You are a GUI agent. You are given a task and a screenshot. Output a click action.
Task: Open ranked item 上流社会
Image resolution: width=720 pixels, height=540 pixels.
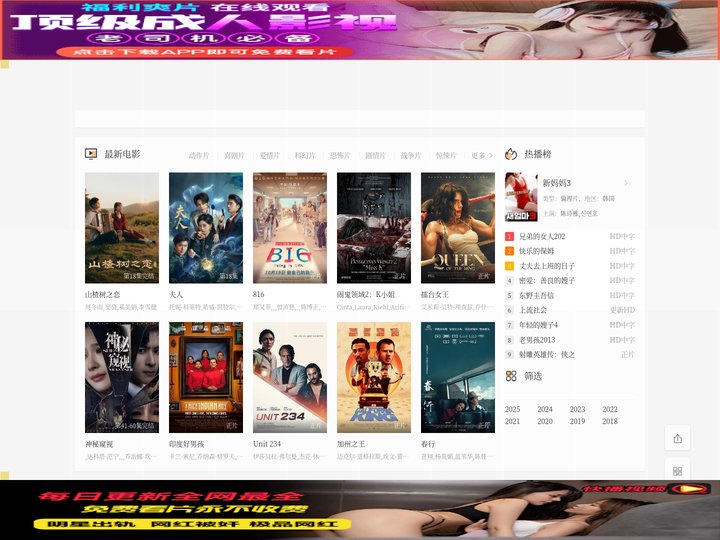533,310
